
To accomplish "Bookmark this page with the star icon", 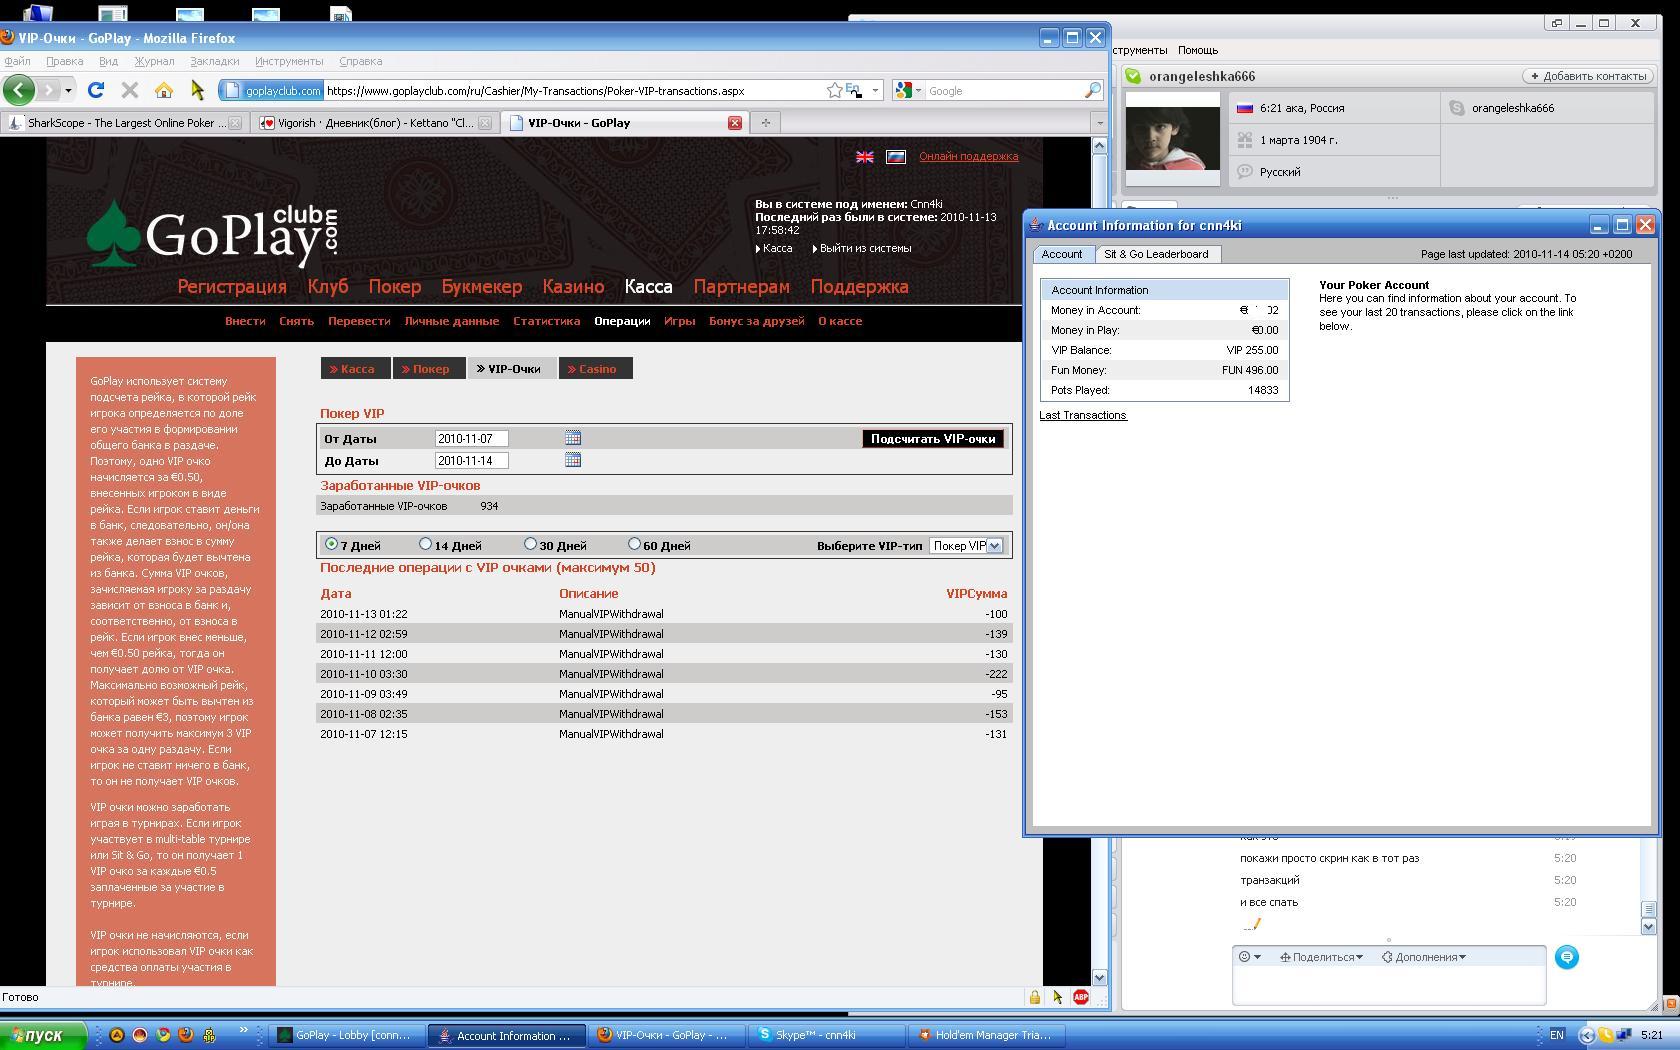I will pos(834,90).
